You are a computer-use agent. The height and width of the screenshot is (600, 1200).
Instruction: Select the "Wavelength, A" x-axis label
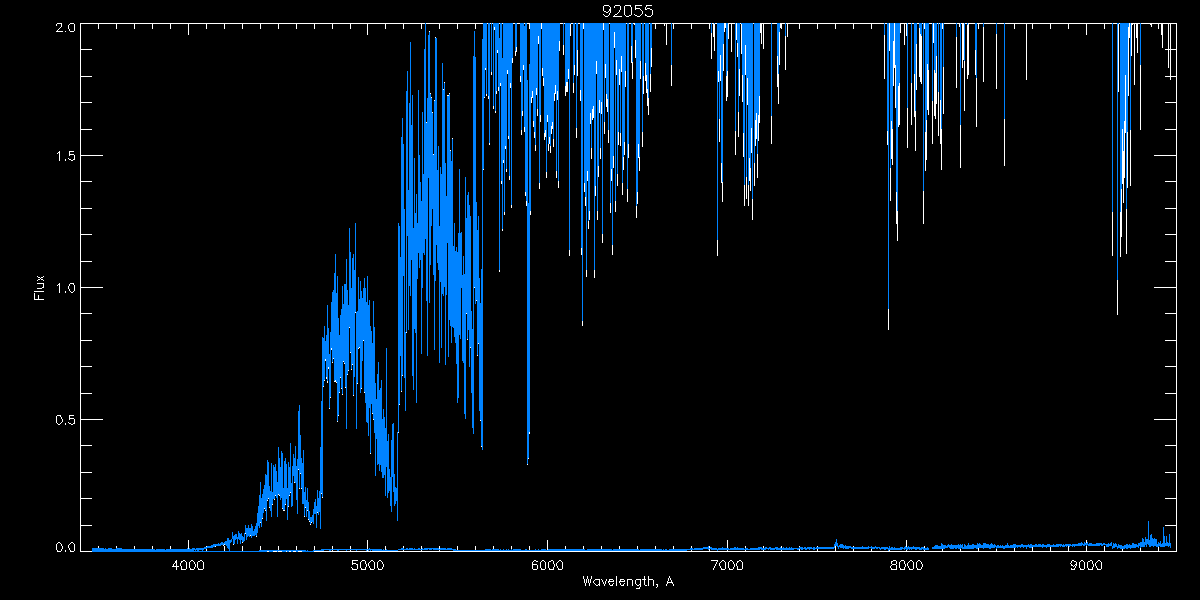(628, 581)
